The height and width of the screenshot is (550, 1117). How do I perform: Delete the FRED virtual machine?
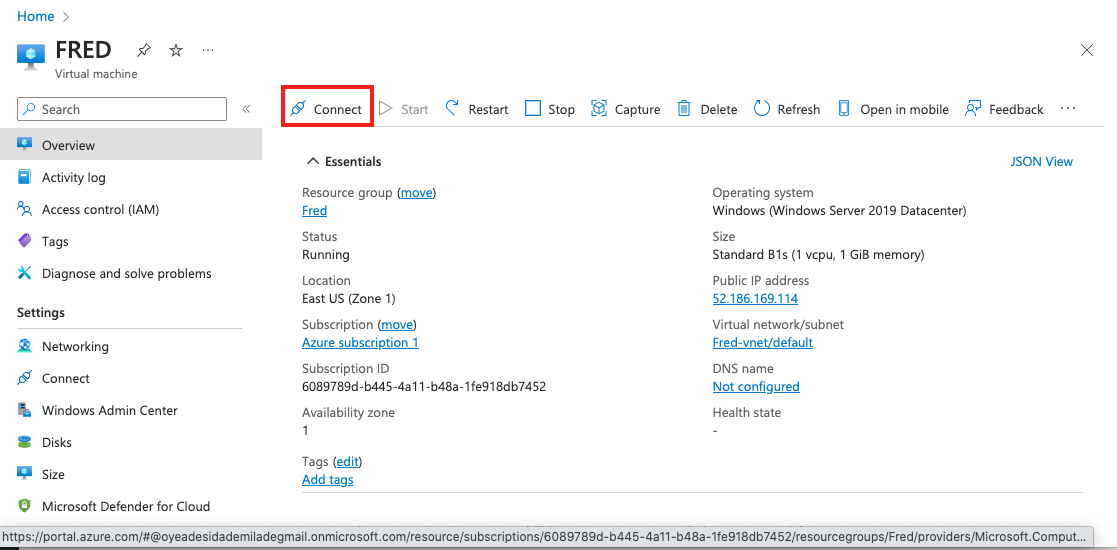click(707, 109)
